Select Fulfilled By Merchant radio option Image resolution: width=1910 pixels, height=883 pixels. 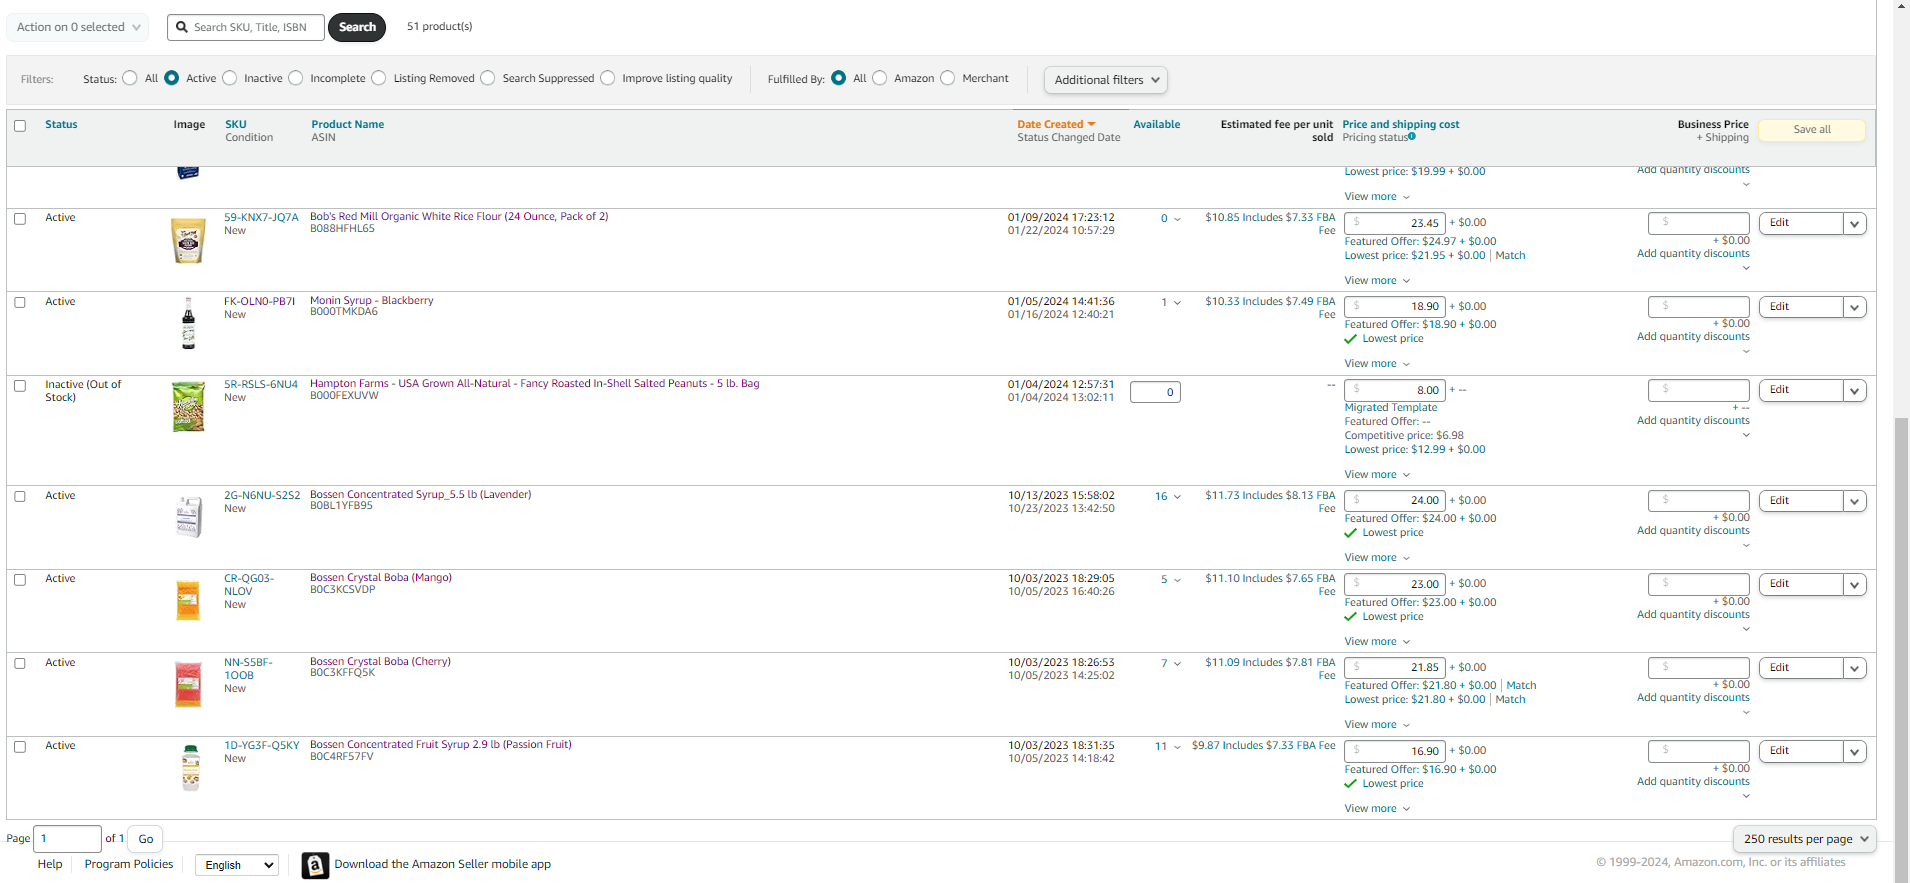click(x=948, y=78)
